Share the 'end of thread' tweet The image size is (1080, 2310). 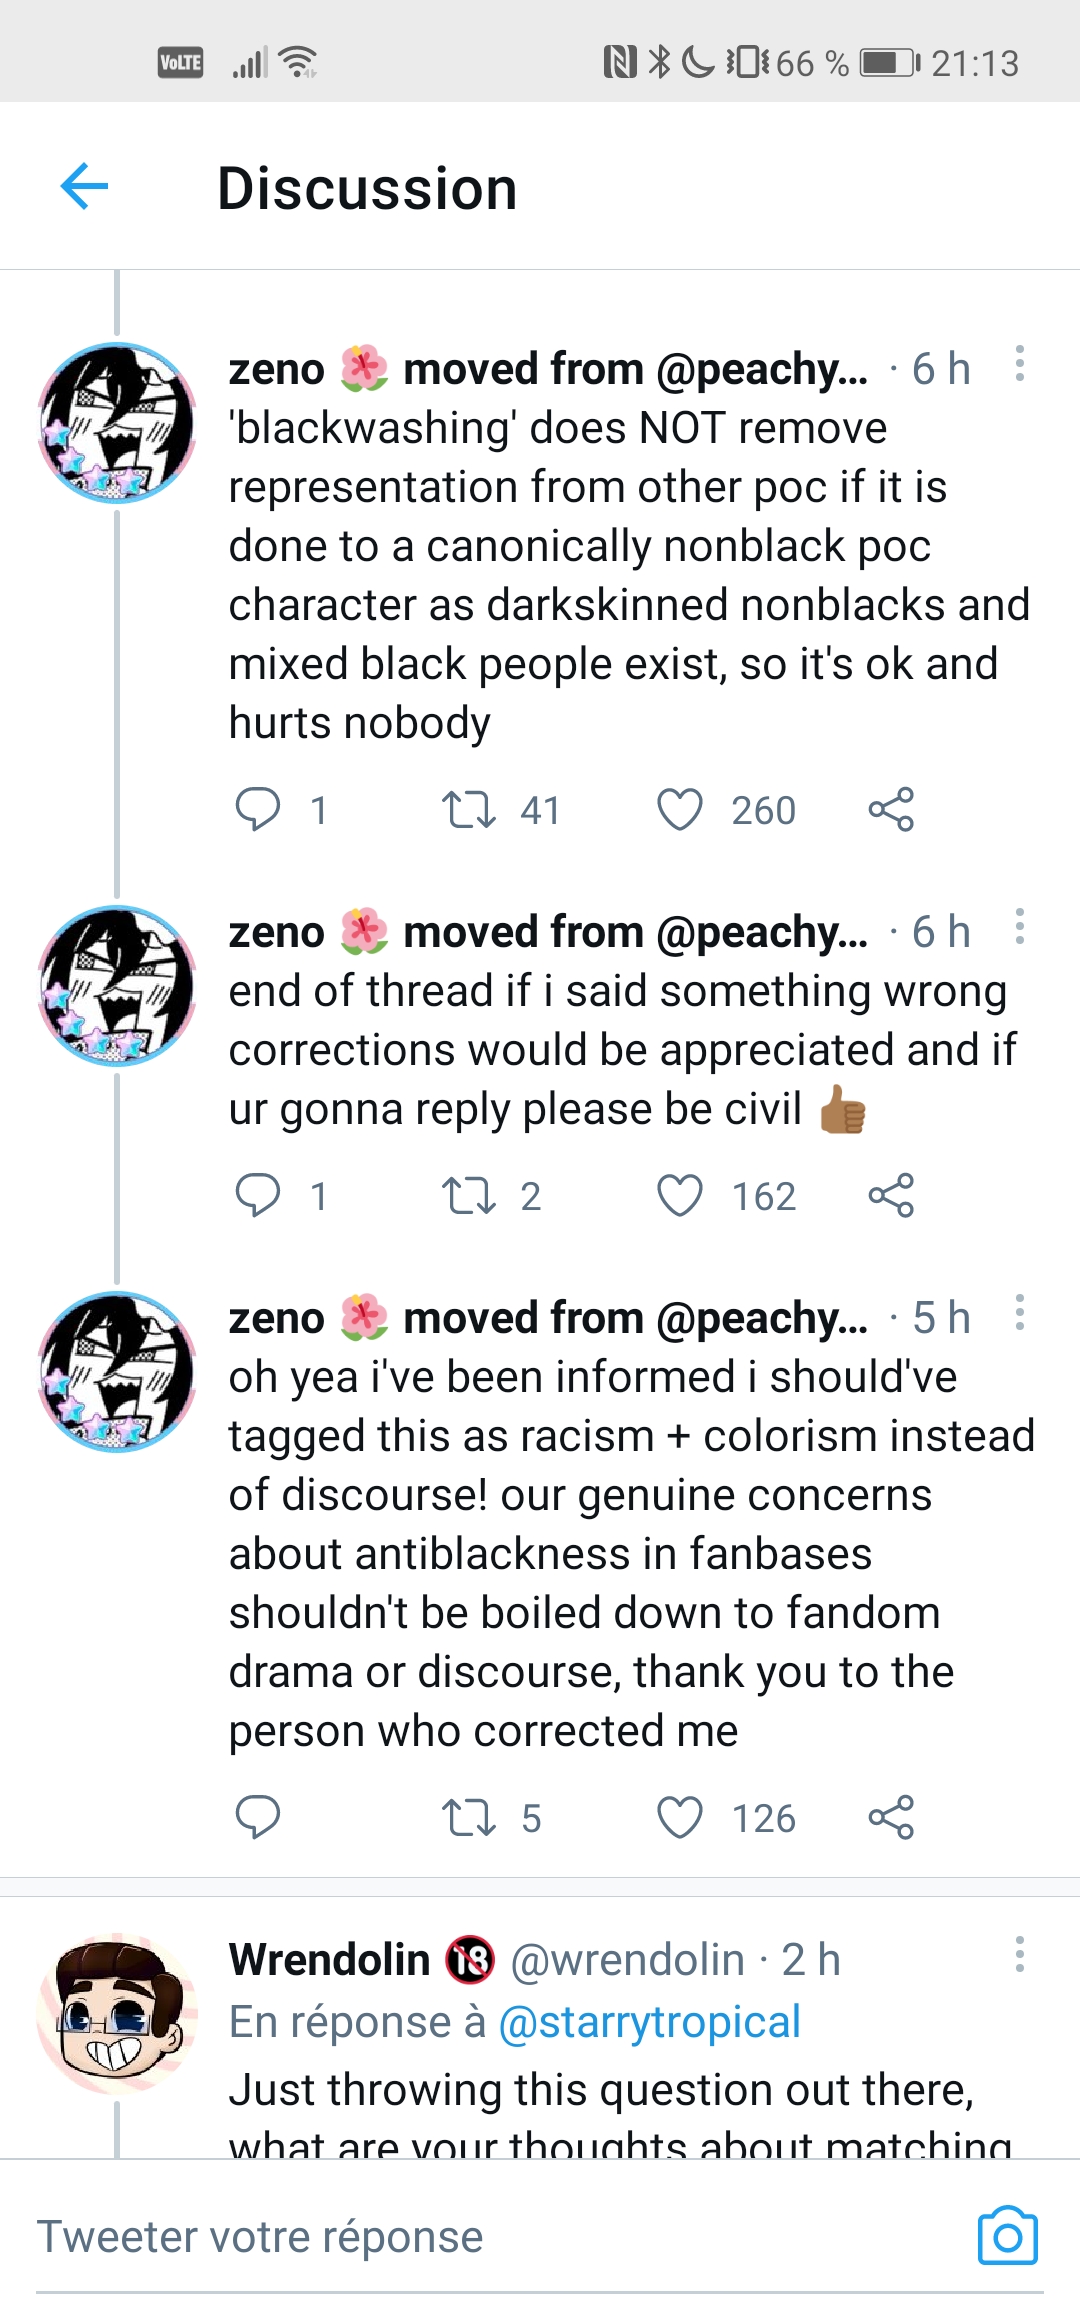click(891, 1195)
